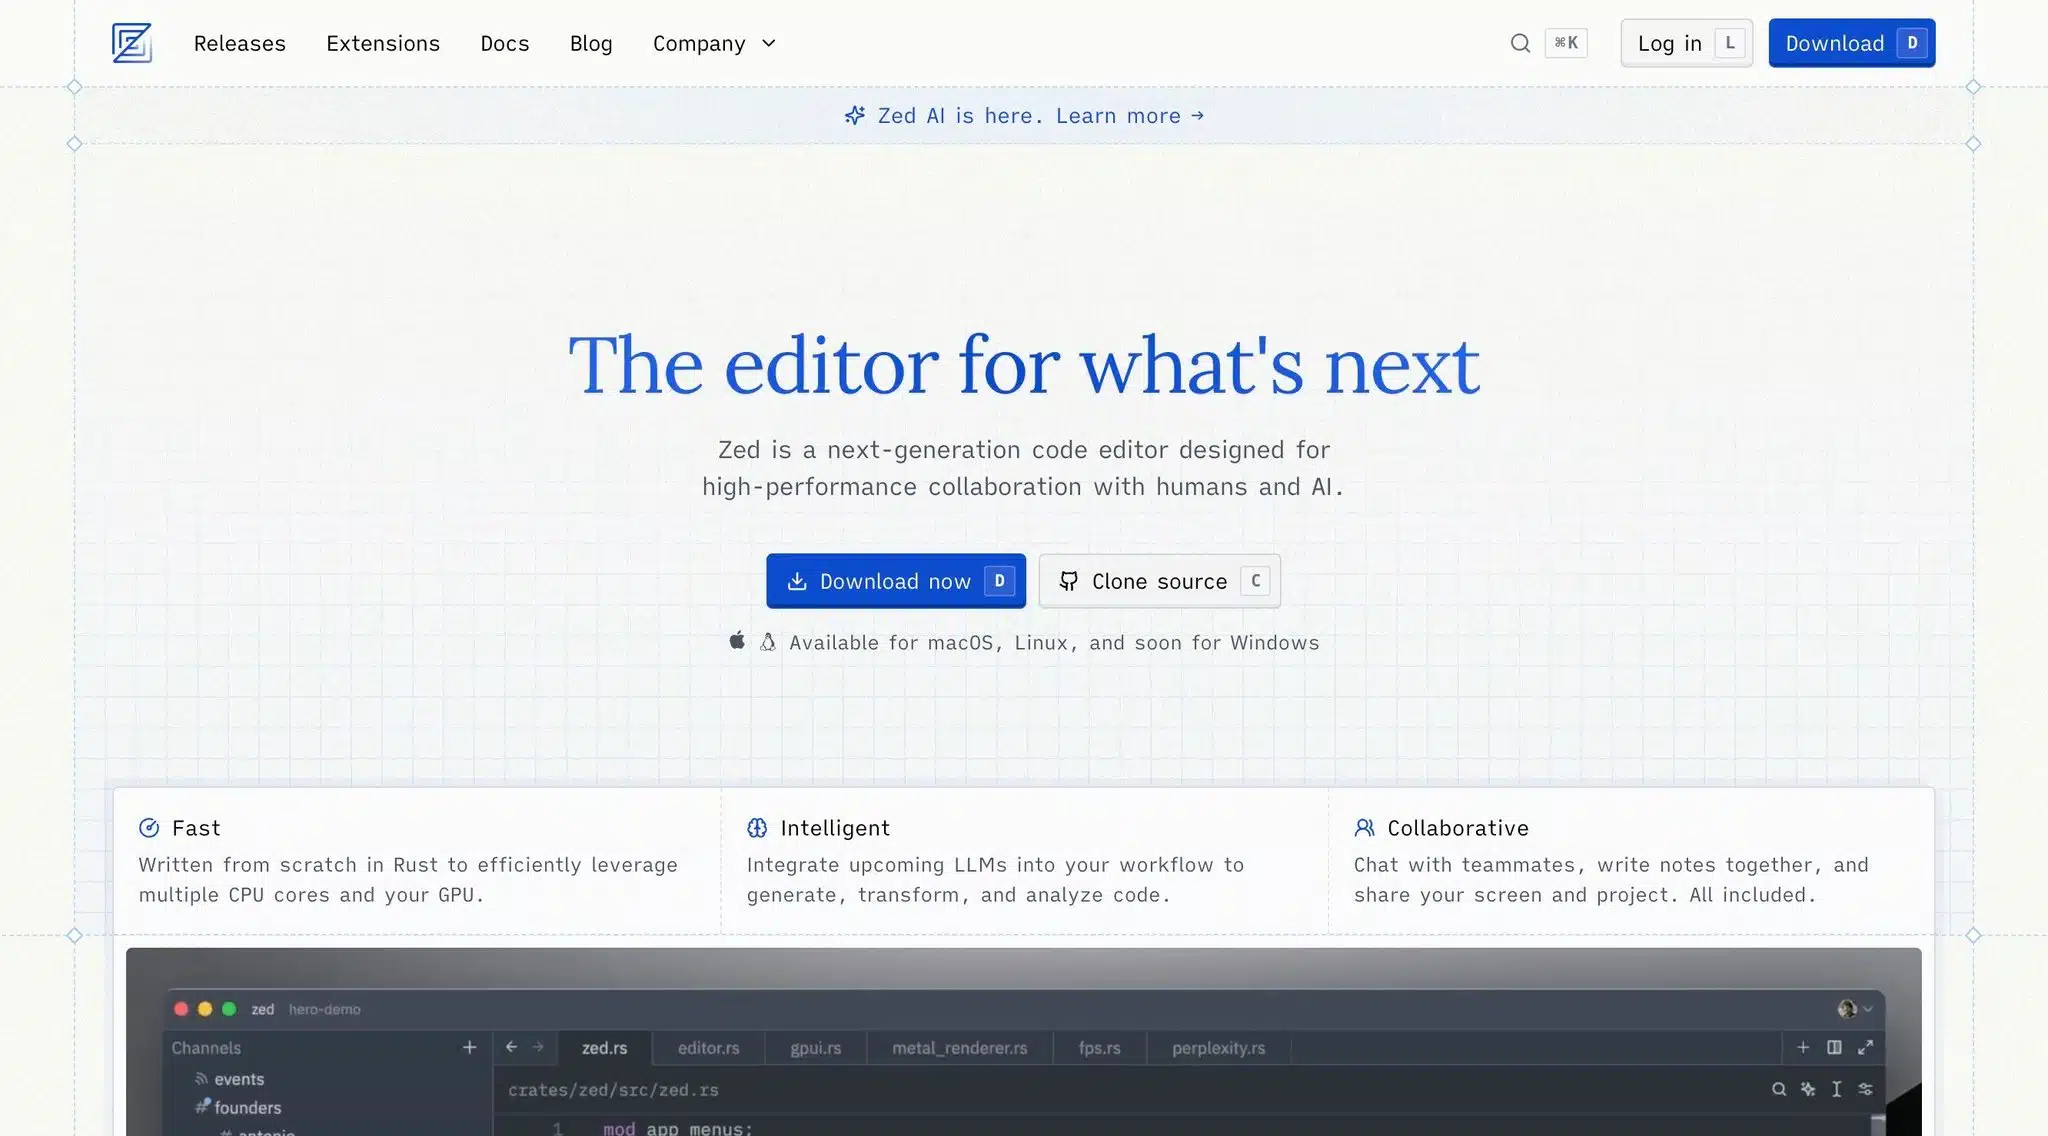Click the Apple macOS icon
The height and width of the screenshot is (1136, 2048).
(737, 641)
